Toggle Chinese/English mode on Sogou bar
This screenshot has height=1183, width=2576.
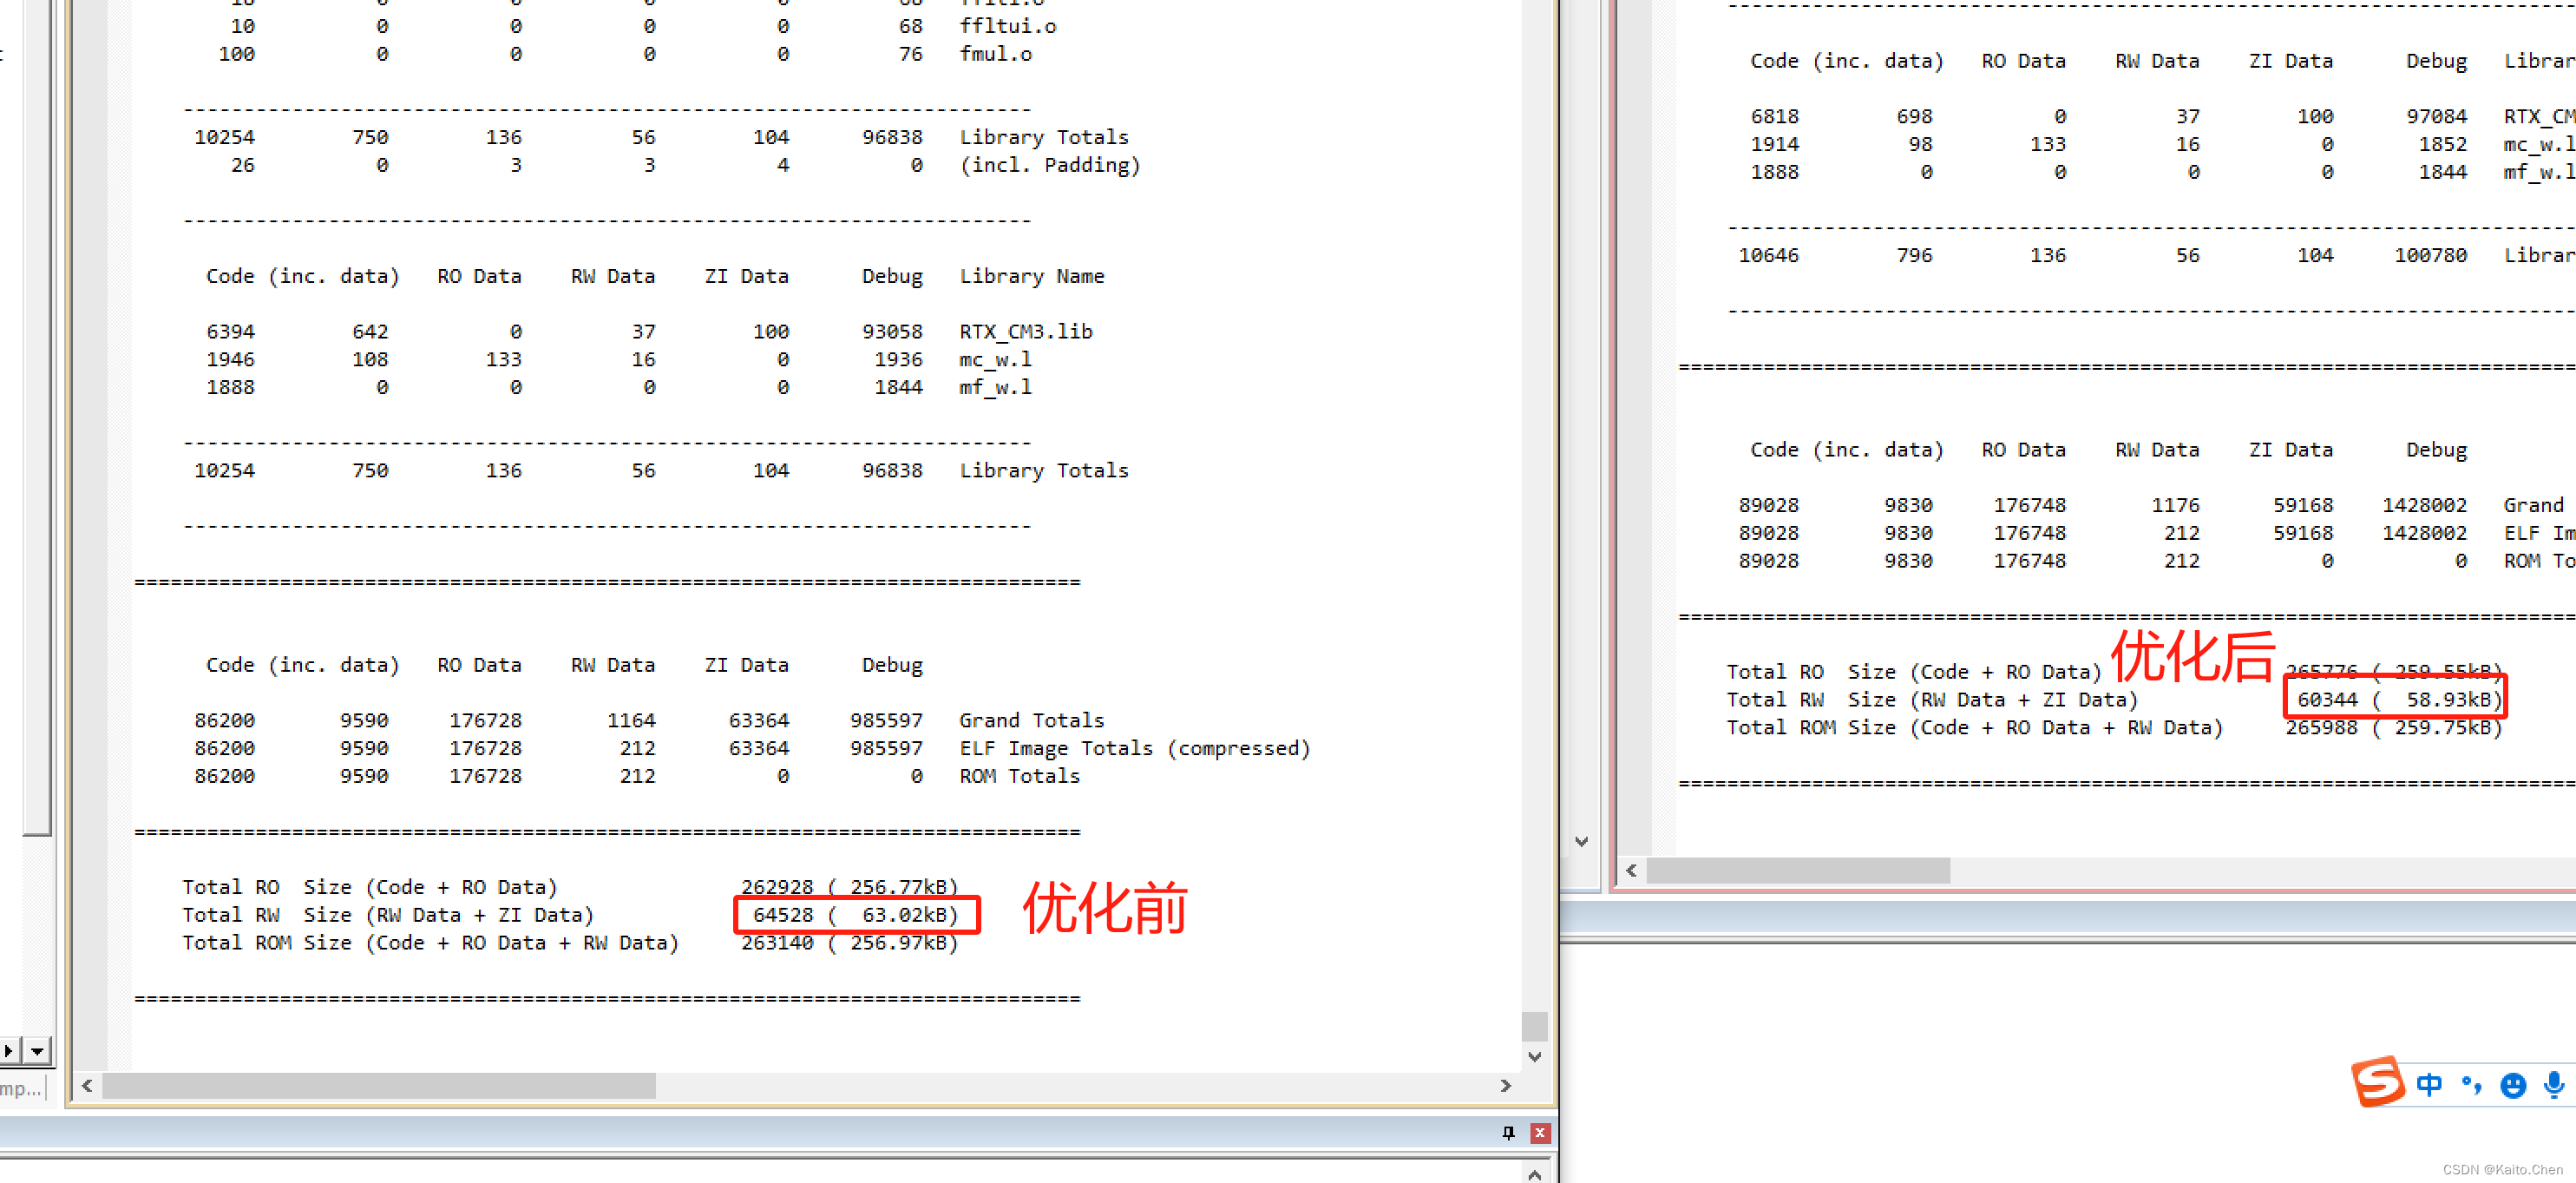(2429, 1085)
